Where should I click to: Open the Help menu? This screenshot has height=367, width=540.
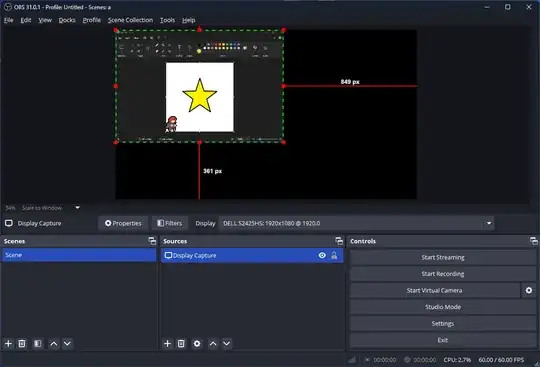pos(188,20)
